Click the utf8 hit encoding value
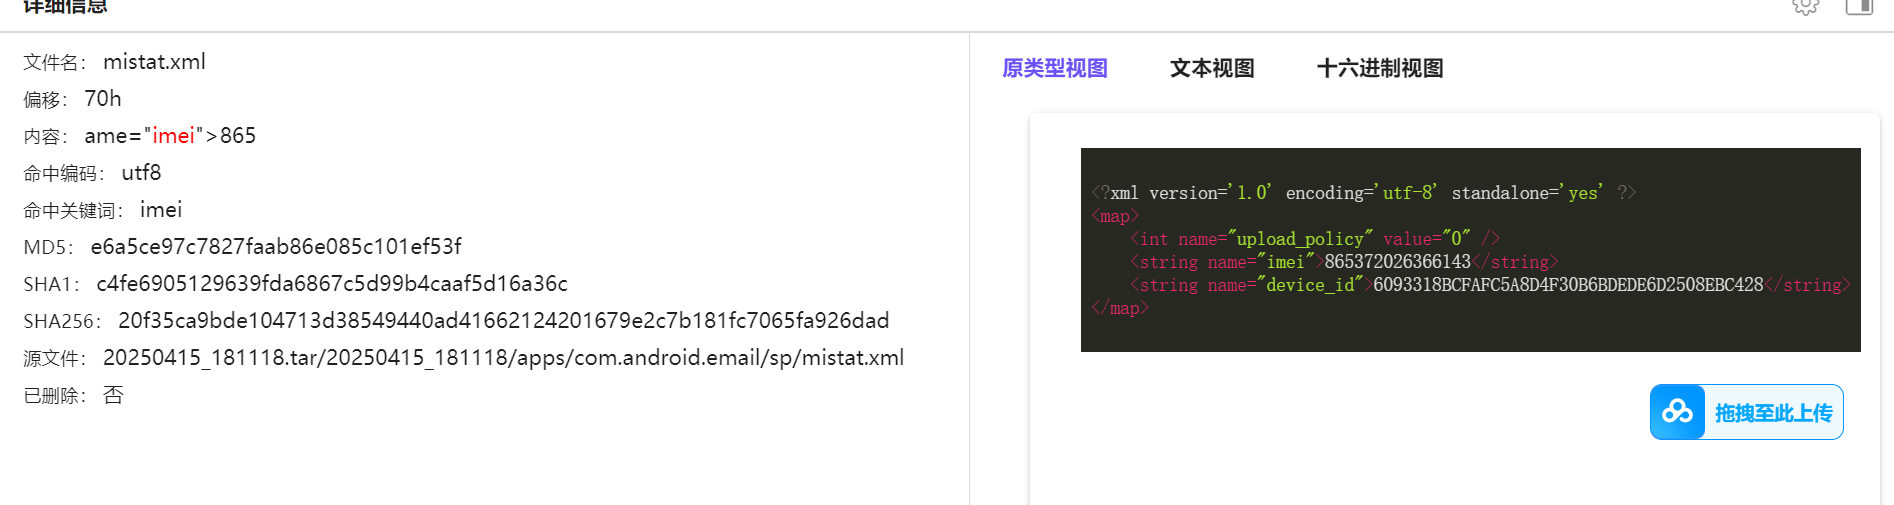Screen dimensions: 1894x505 click(141, 173)
